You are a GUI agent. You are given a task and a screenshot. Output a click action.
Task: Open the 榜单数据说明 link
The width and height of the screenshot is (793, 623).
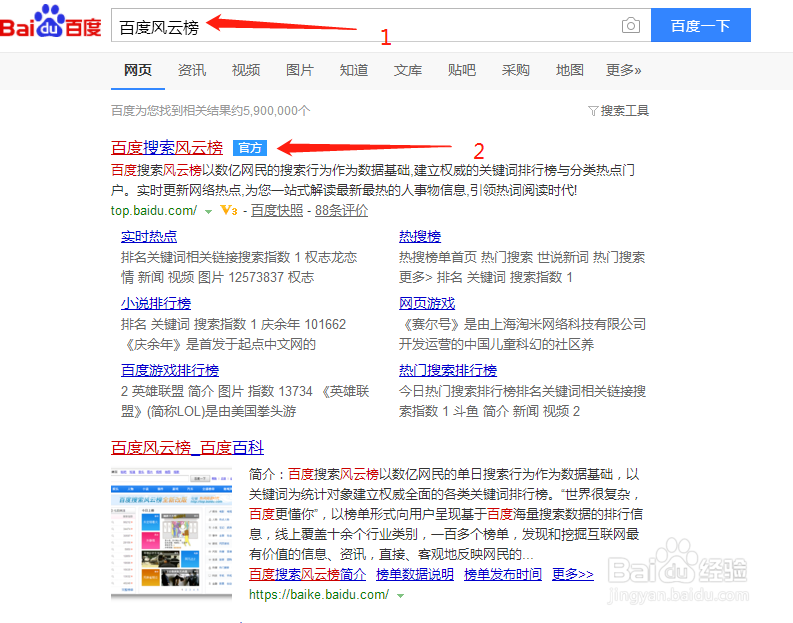pos(415,574)
